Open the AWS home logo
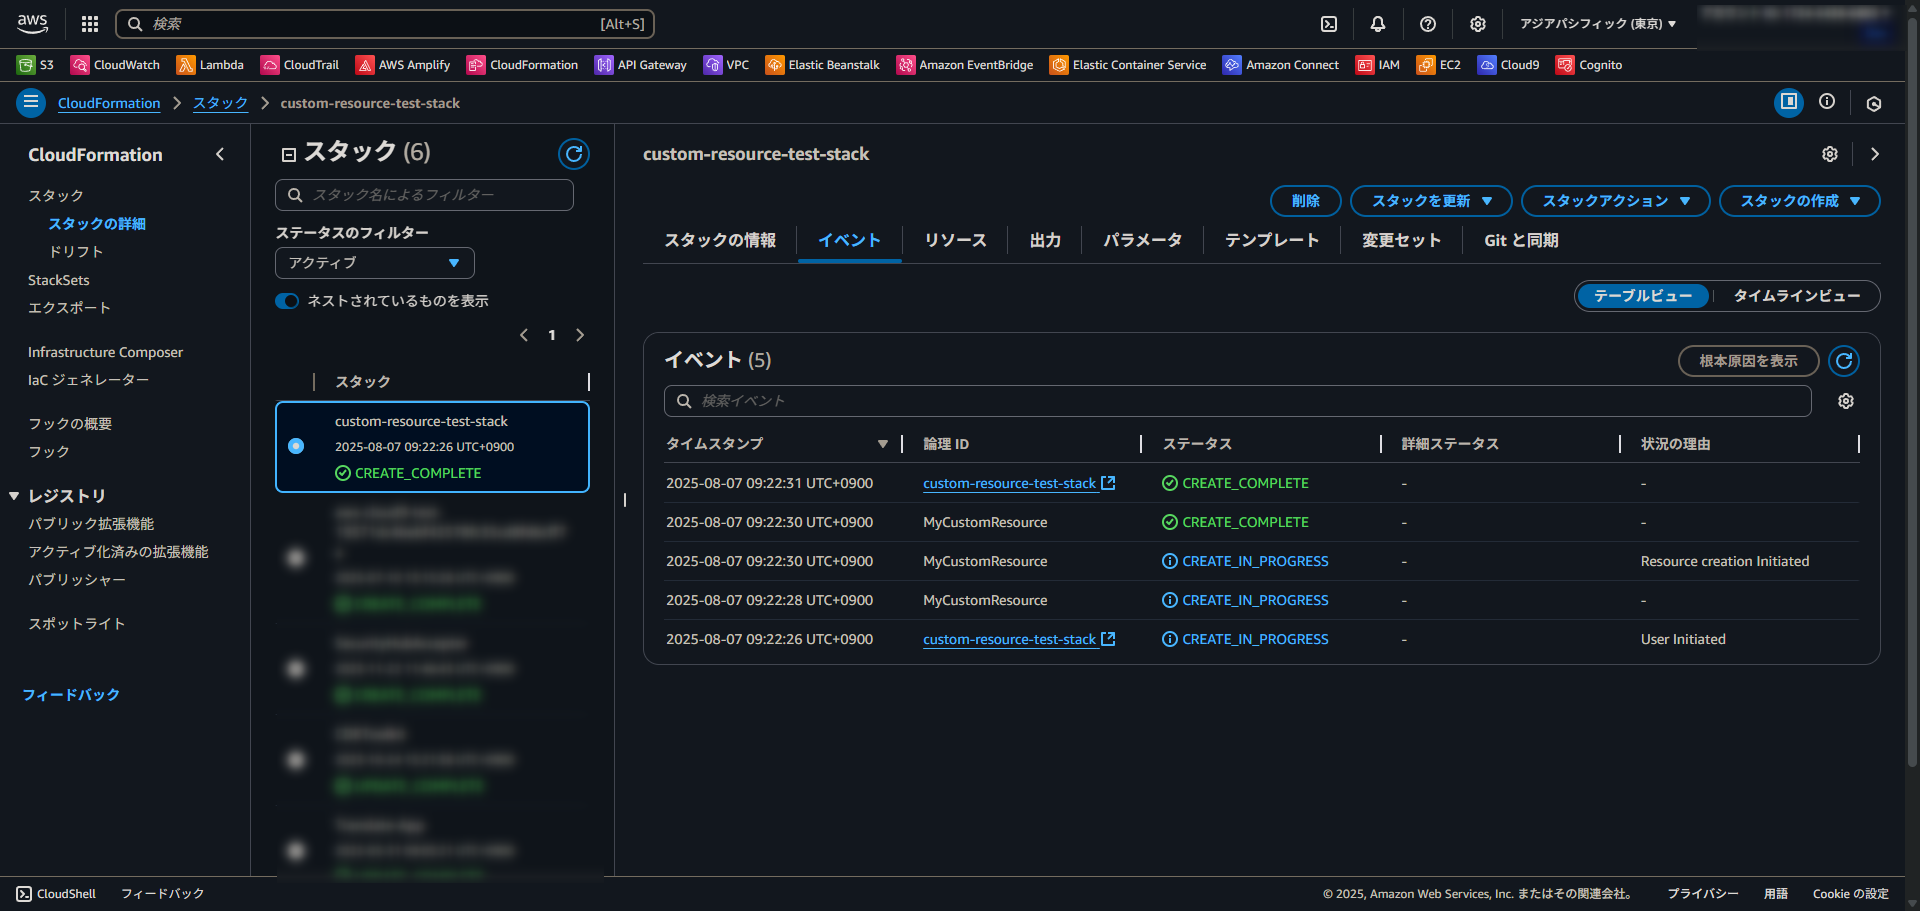 [32, 23]
